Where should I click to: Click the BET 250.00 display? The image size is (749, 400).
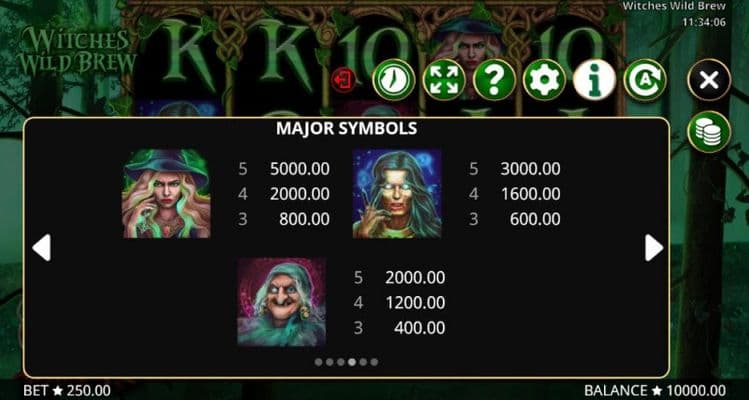[67, 390]
